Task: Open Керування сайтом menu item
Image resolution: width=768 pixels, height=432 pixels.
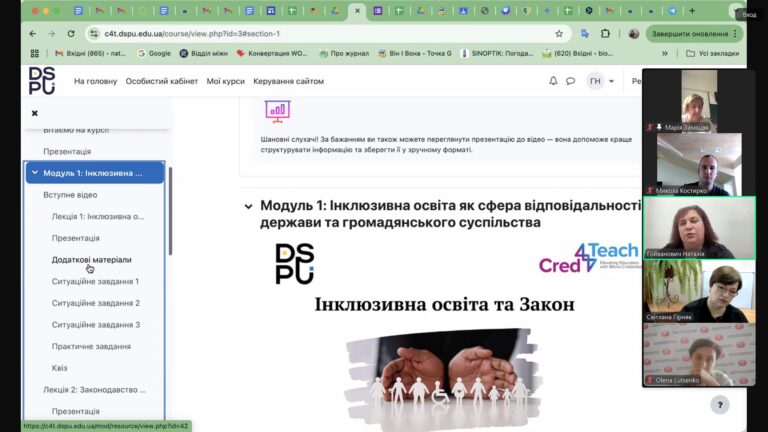Action: tap(289, 81)
